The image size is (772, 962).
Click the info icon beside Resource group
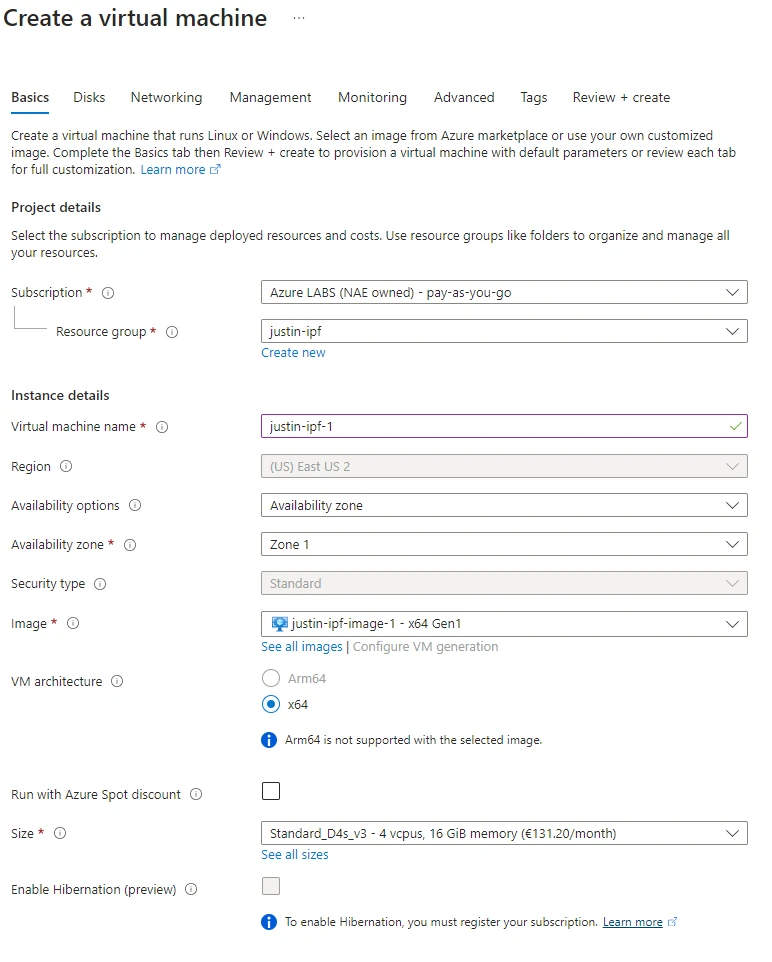coord(172,332)
